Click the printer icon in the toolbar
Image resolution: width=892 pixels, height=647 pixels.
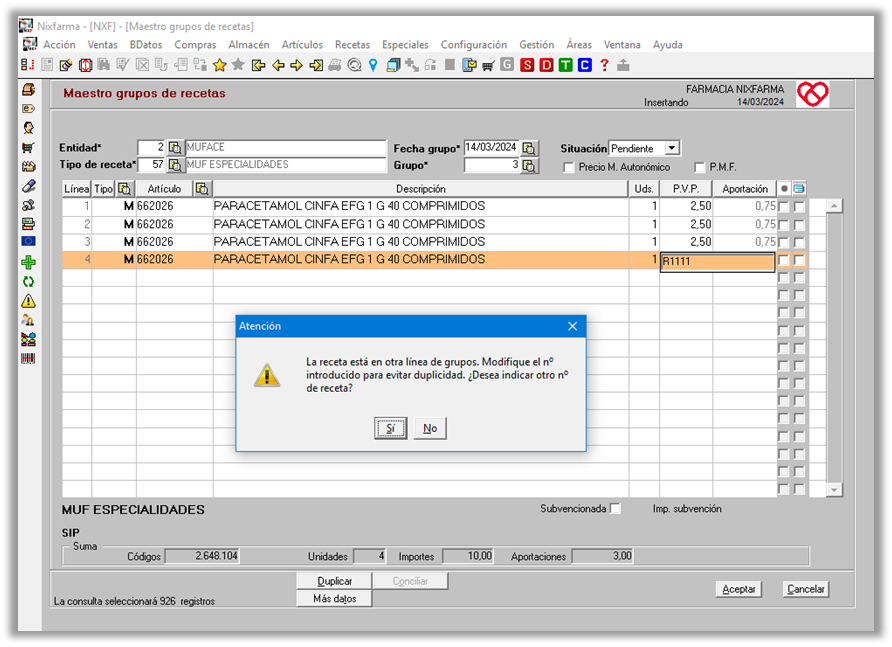334,65
